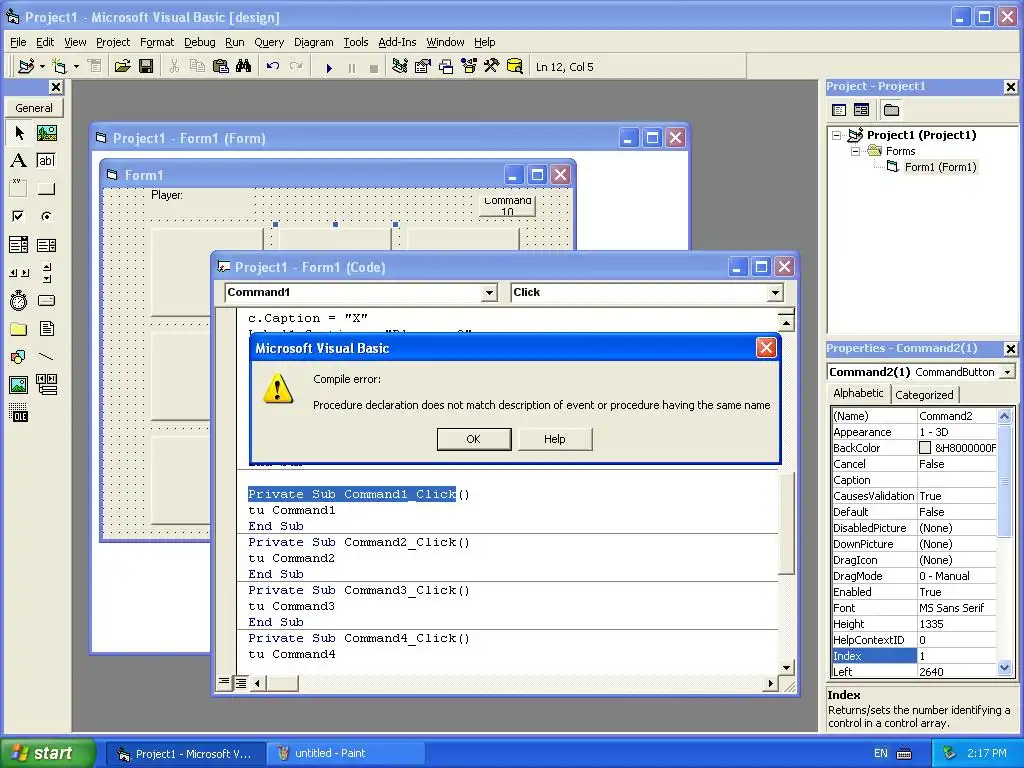Click the EN language indicator
1024x768 pixels.
pos(880,753)
